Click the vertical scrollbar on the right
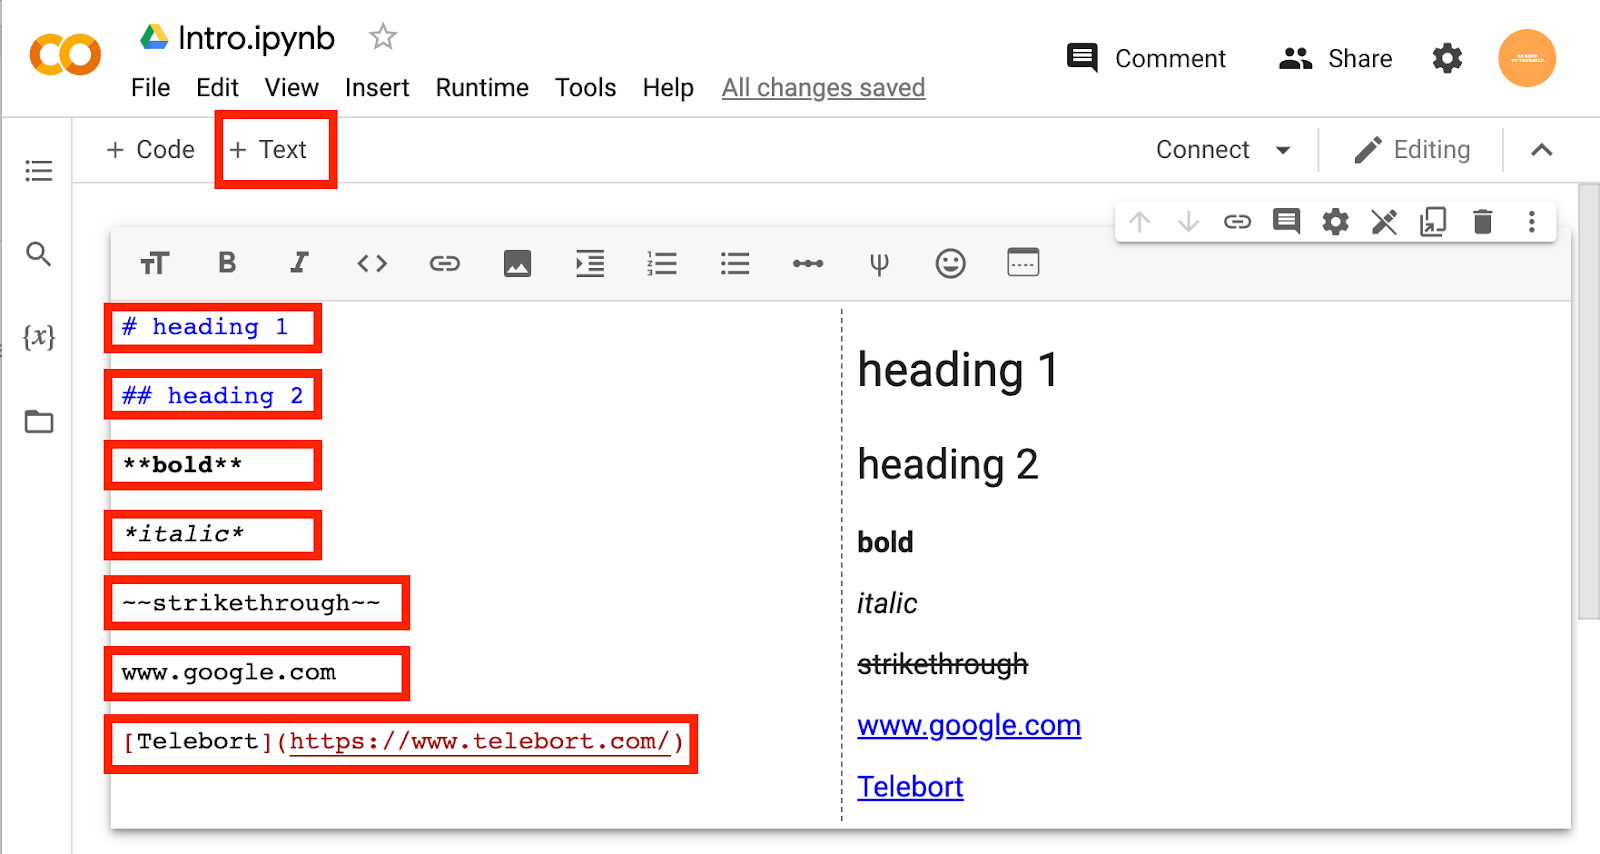Screen dimensions: 1600x854 pyautogui.click(x=1588, y=400)
